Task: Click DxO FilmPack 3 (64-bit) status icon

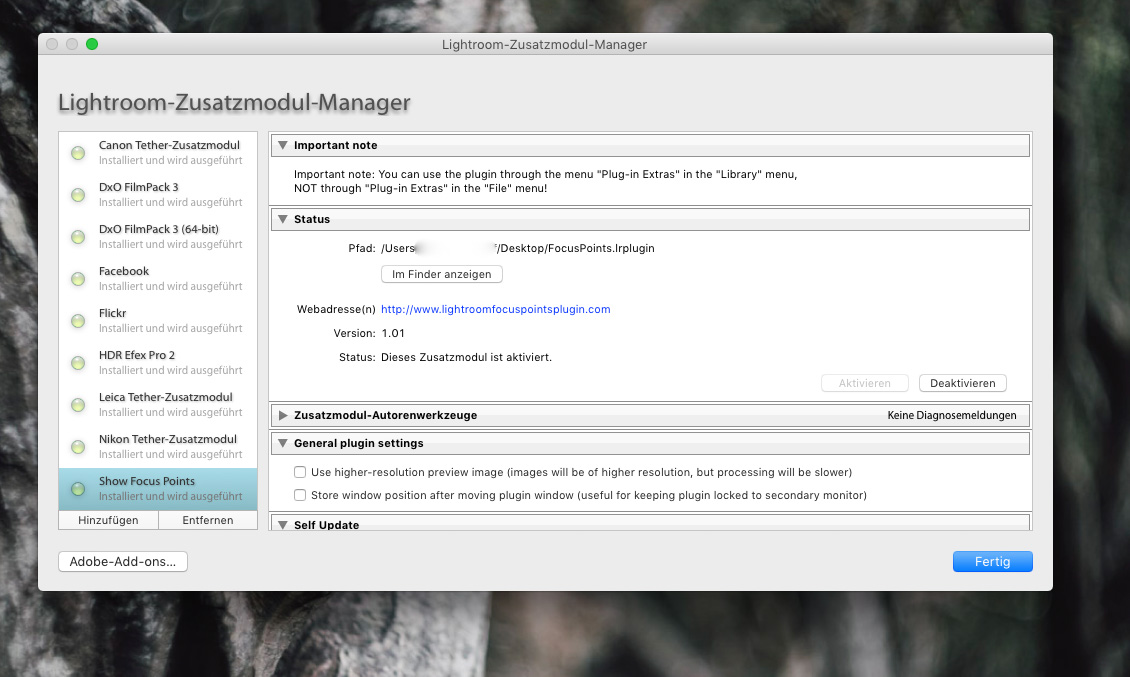Action: [78, 237]
